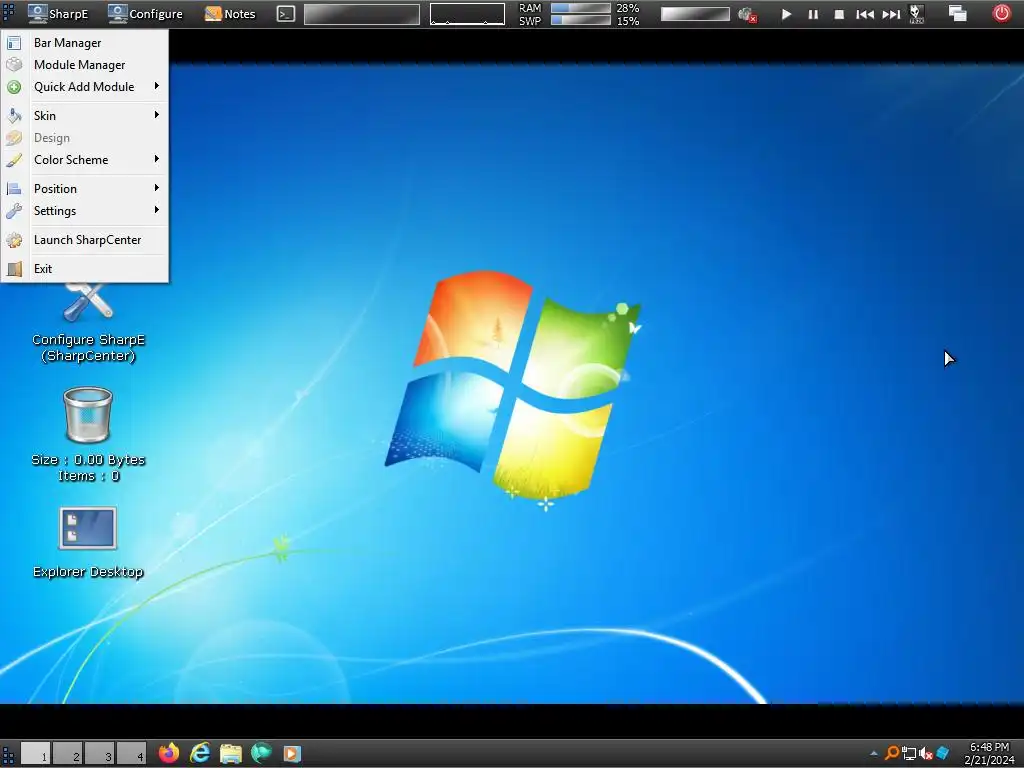Click the orange magnifier tray icon

(891, 754)
